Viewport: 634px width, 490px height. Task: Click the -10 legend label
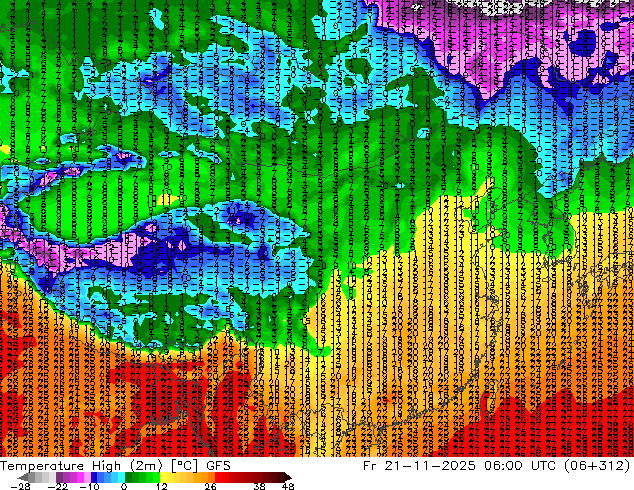click(x=90, y=486)
